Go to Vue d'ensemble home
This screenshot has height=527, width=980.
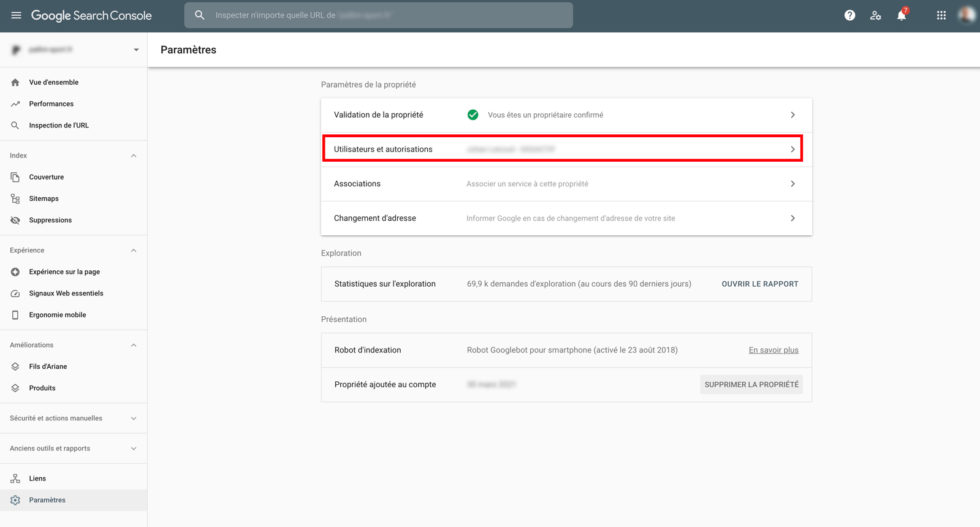[53, 83]
